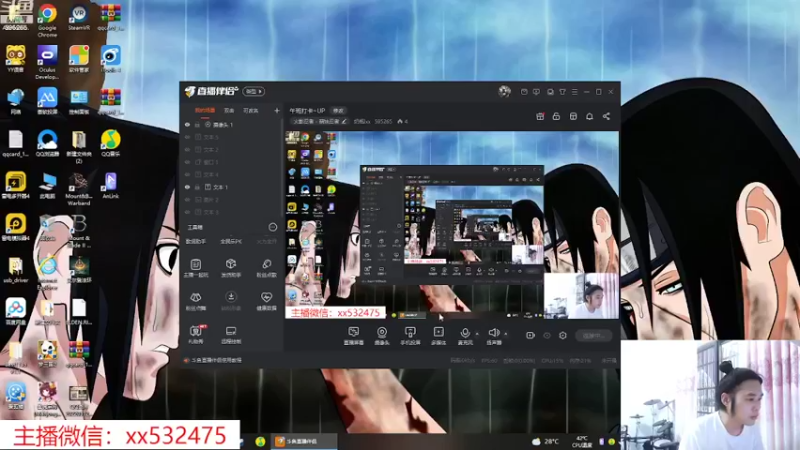Click the room ID 585265 text
Screen dimensions: 800x450
[383, 121]
